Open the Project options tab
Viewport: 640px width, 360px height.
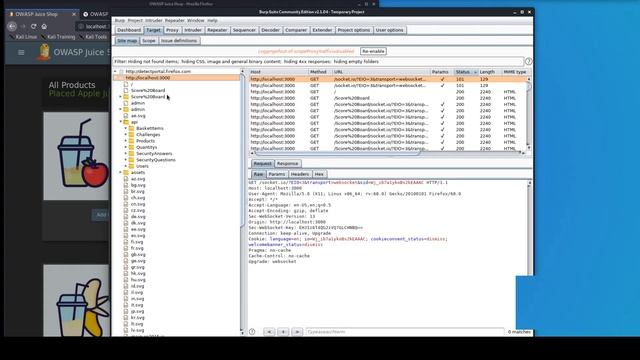coord(353,30)
